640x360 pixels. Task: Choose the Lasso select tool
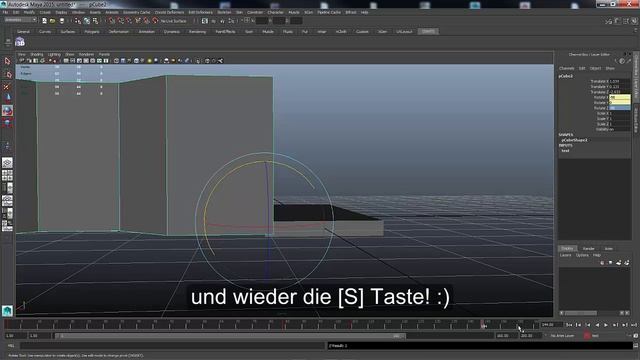coord(7,74)
